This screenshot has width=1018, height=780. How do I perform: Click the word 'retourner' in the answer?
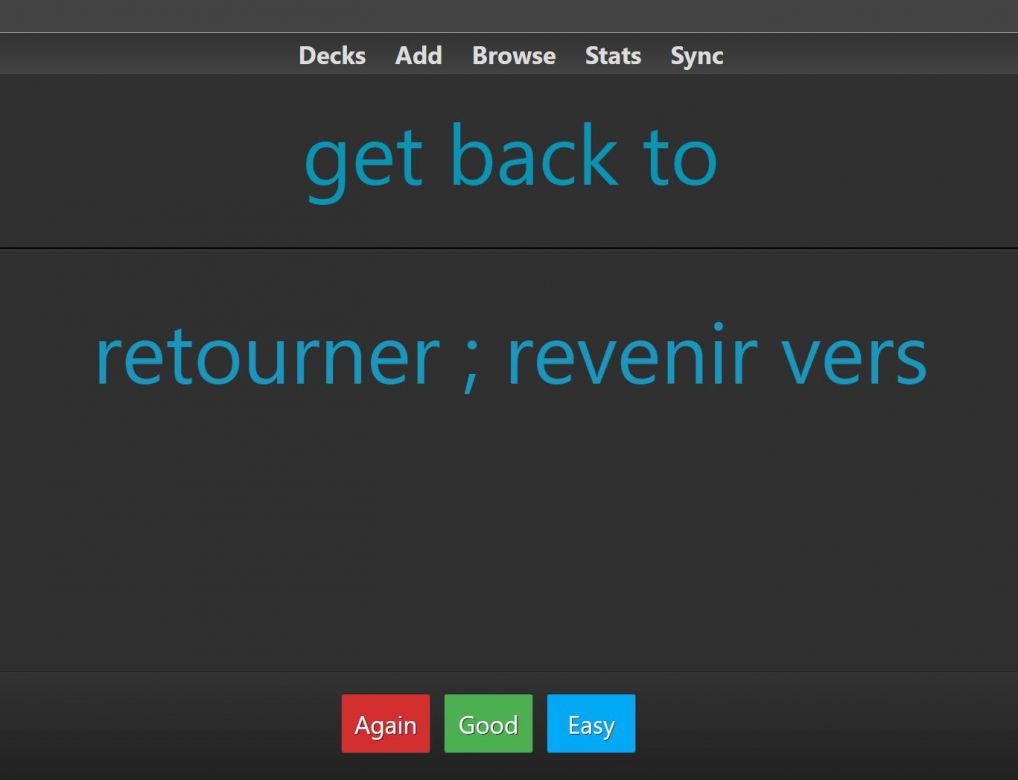[266, 357]
